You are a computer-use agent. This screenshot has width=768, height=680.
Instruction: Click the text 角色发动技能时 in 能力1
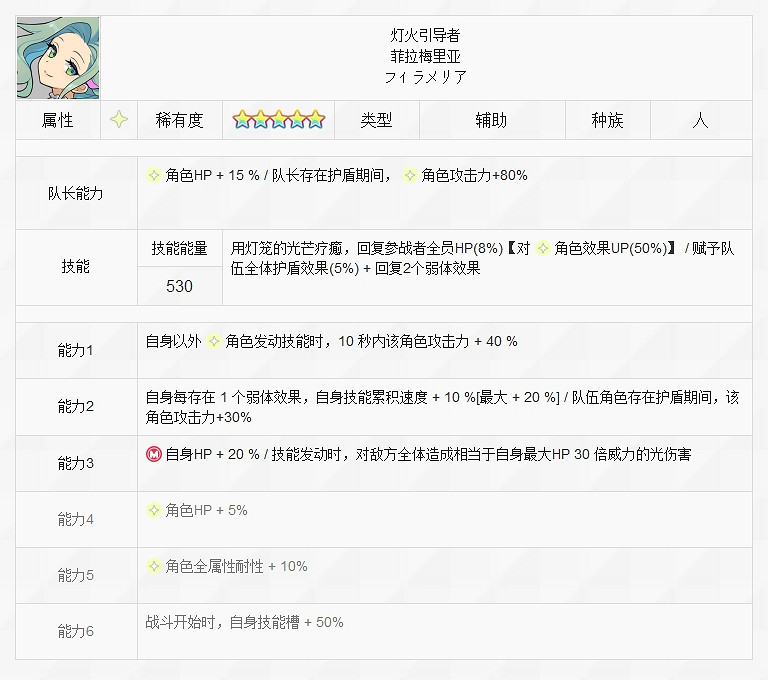coord(274,341)
